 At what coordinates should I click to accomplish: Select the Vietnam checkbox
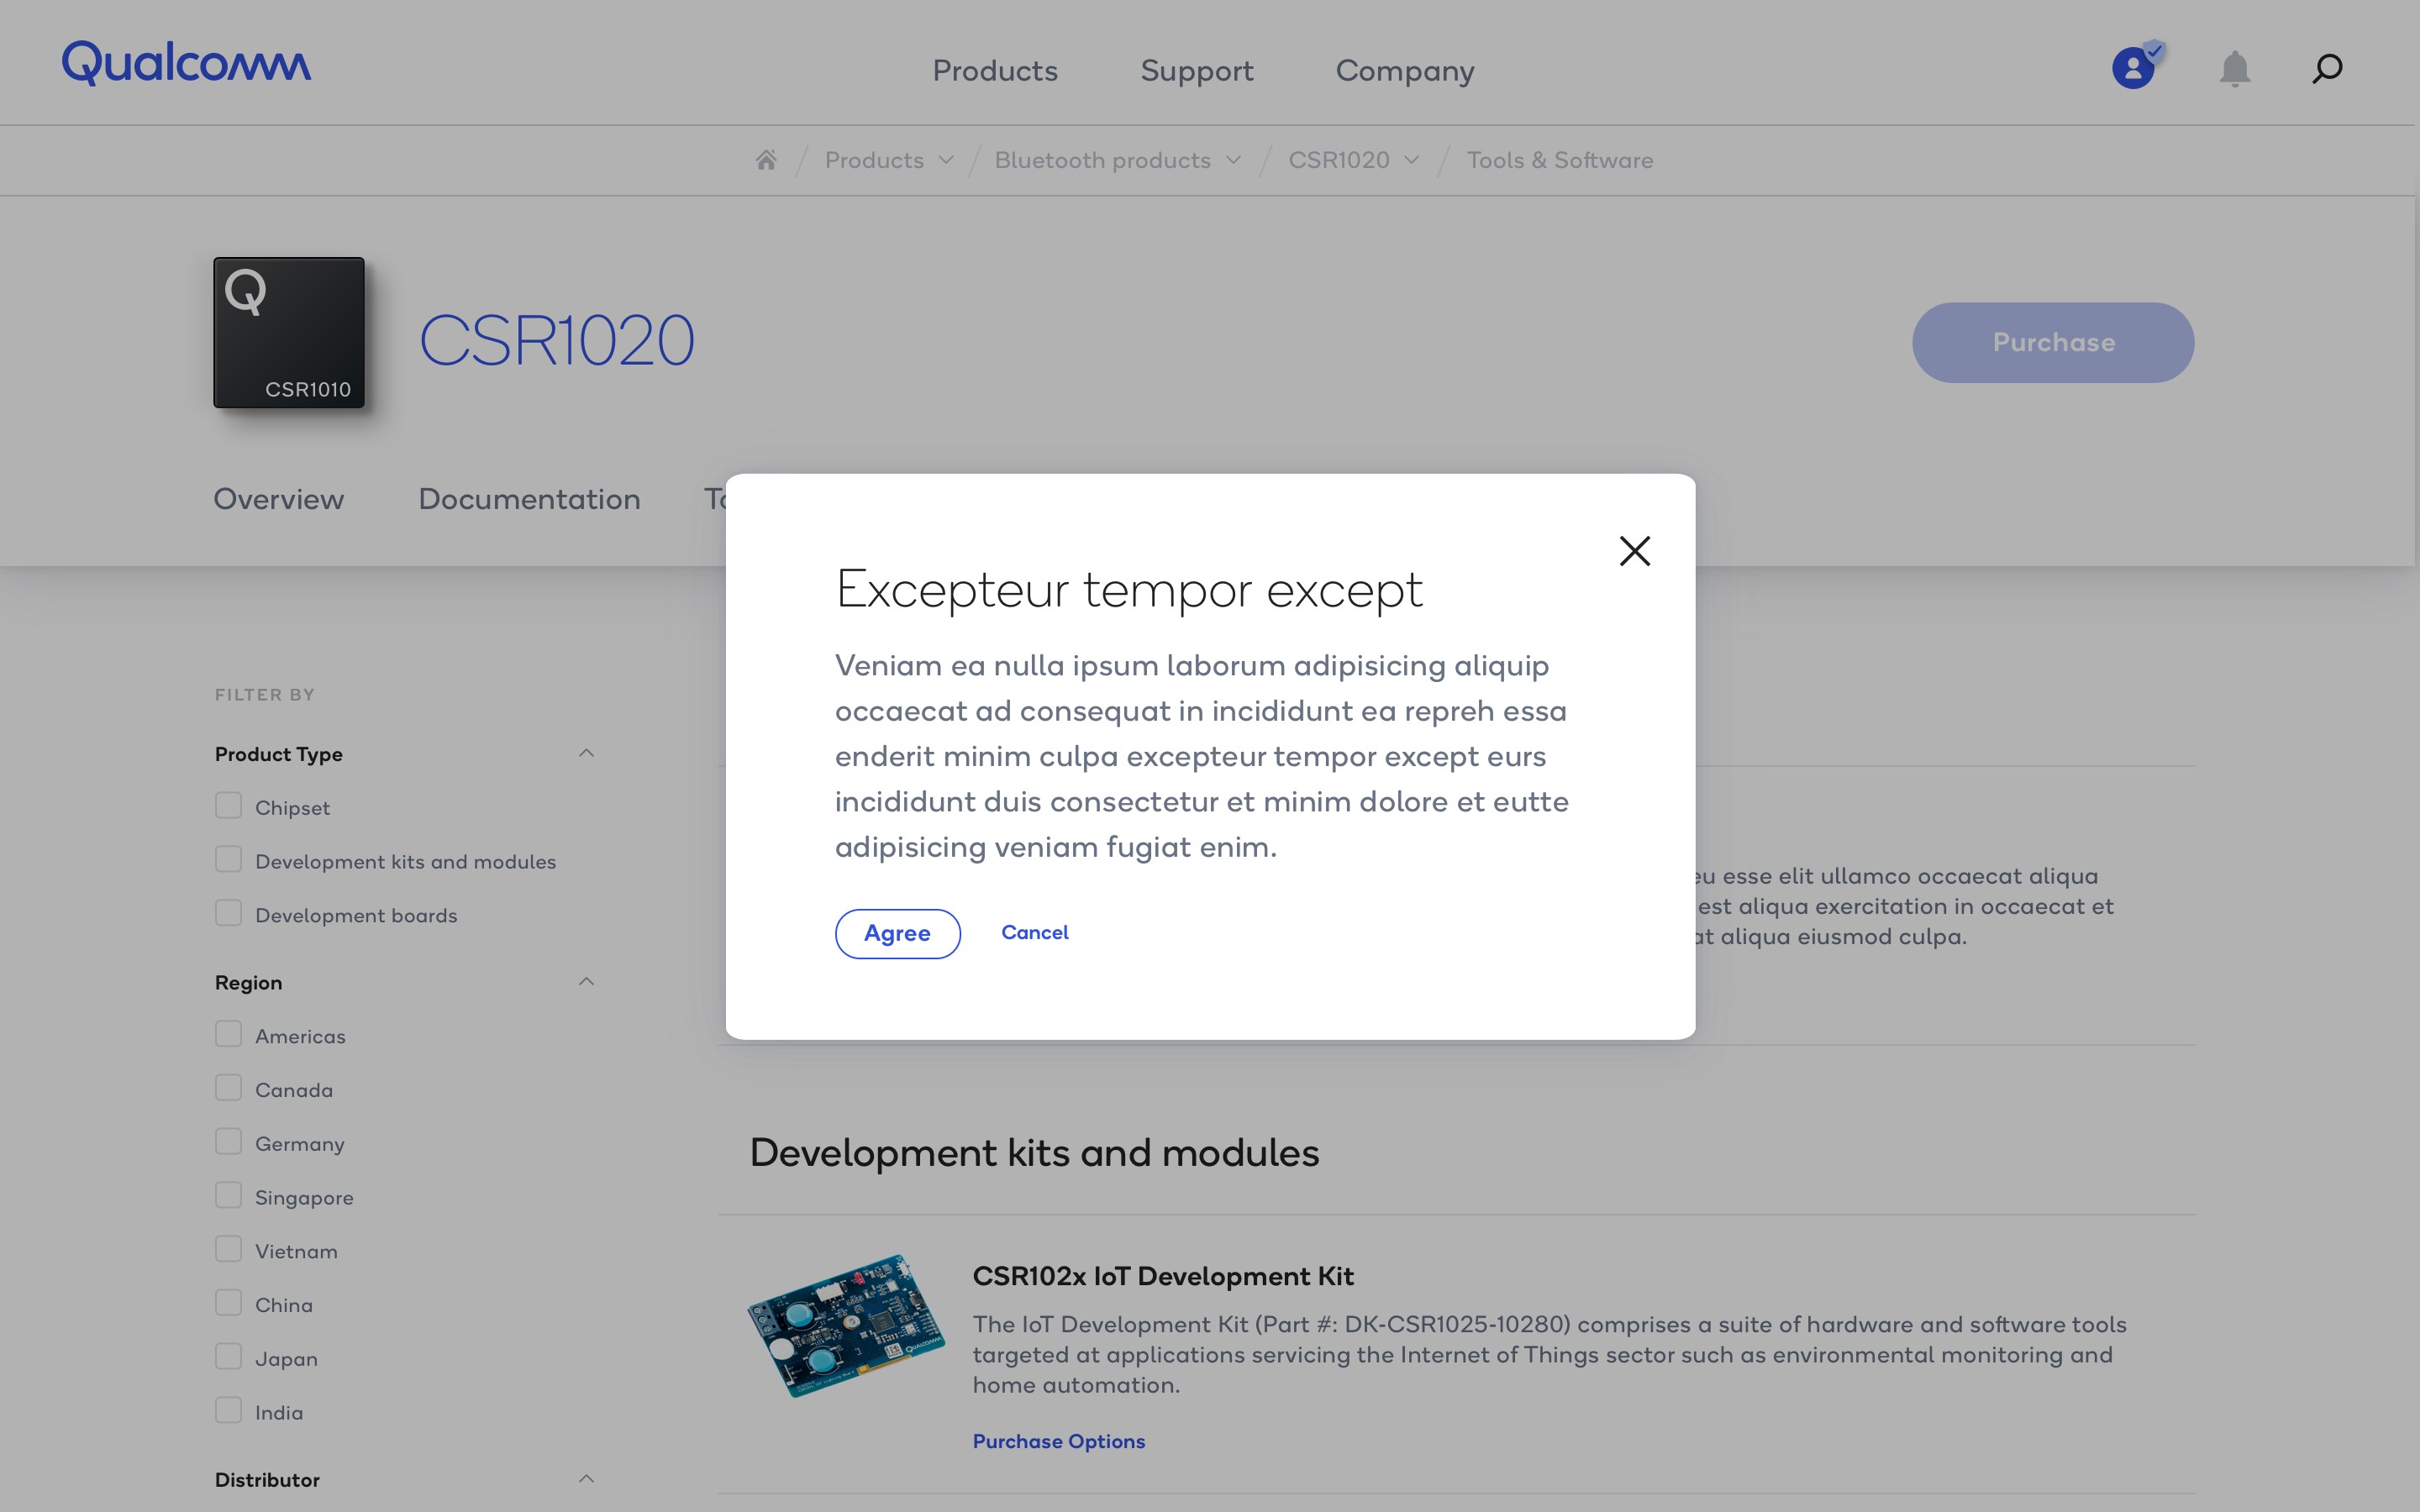pos(229,1250)
